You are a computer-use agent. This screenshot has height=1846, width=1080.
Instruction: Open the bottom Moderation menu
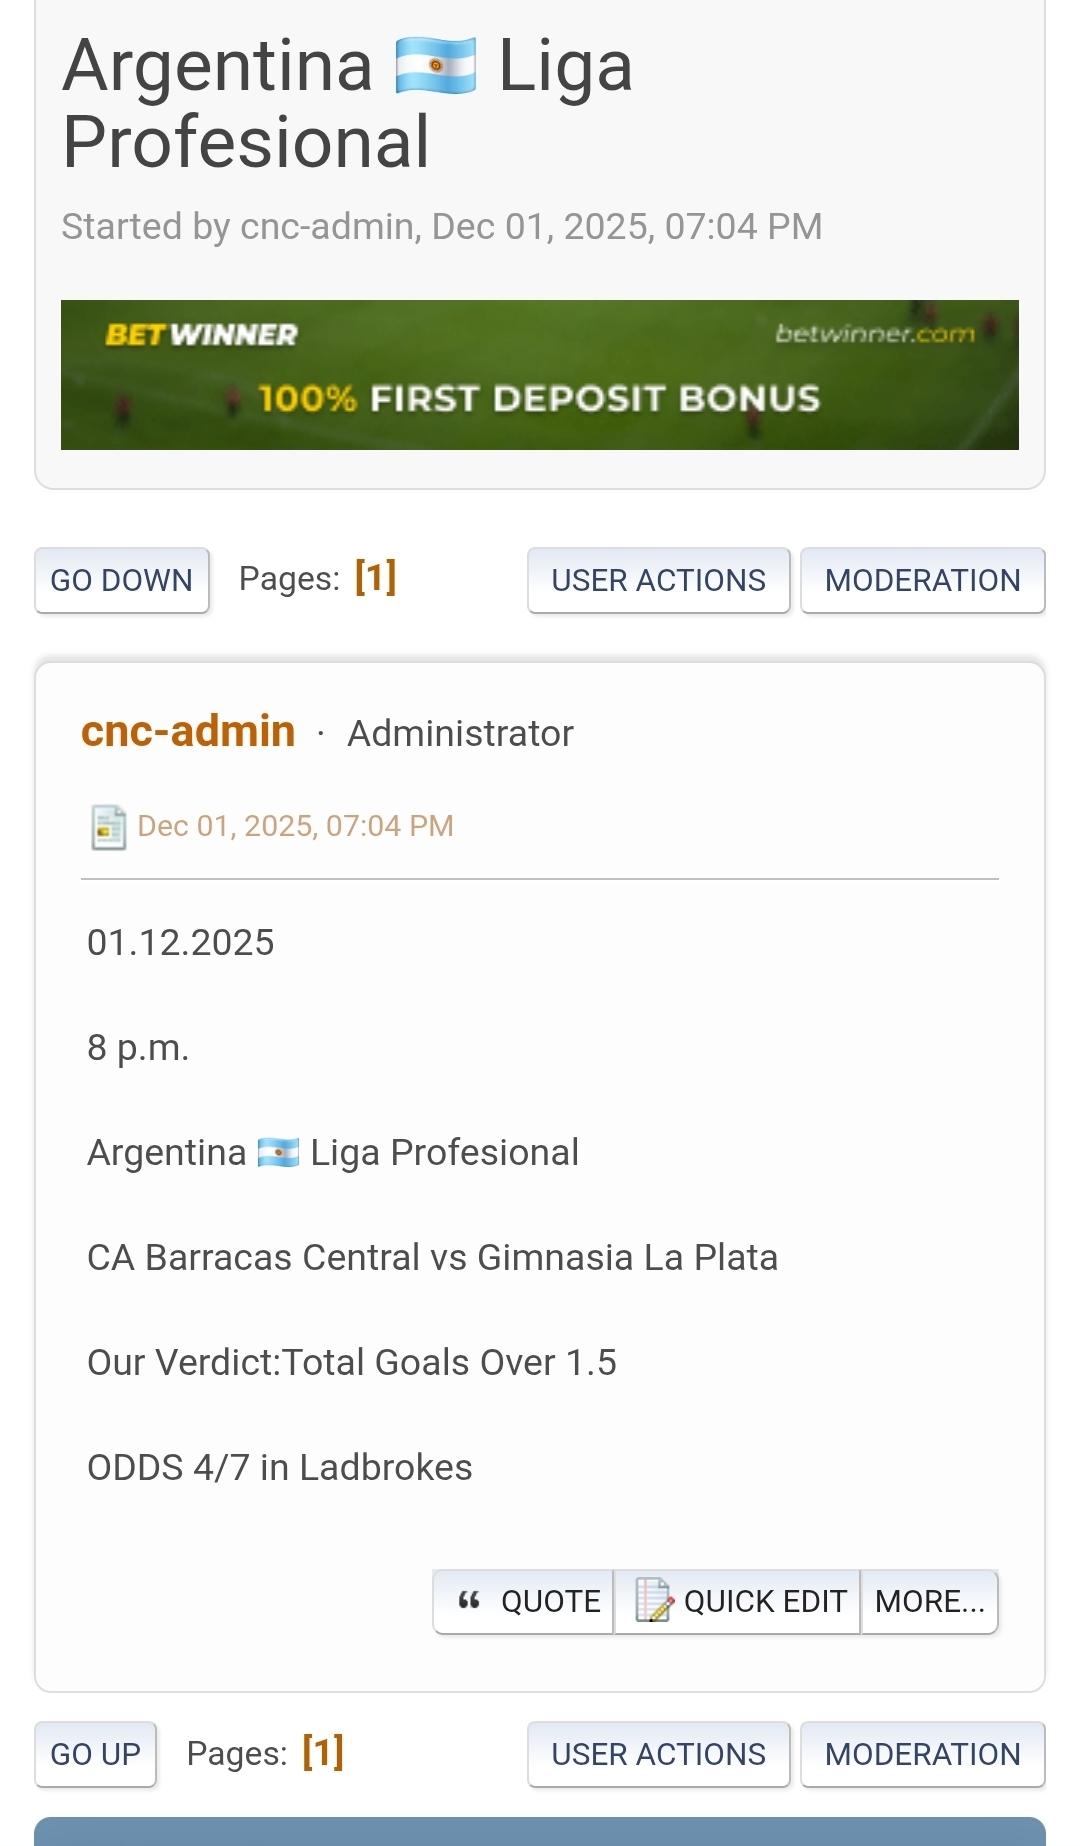click(922, 1754)
